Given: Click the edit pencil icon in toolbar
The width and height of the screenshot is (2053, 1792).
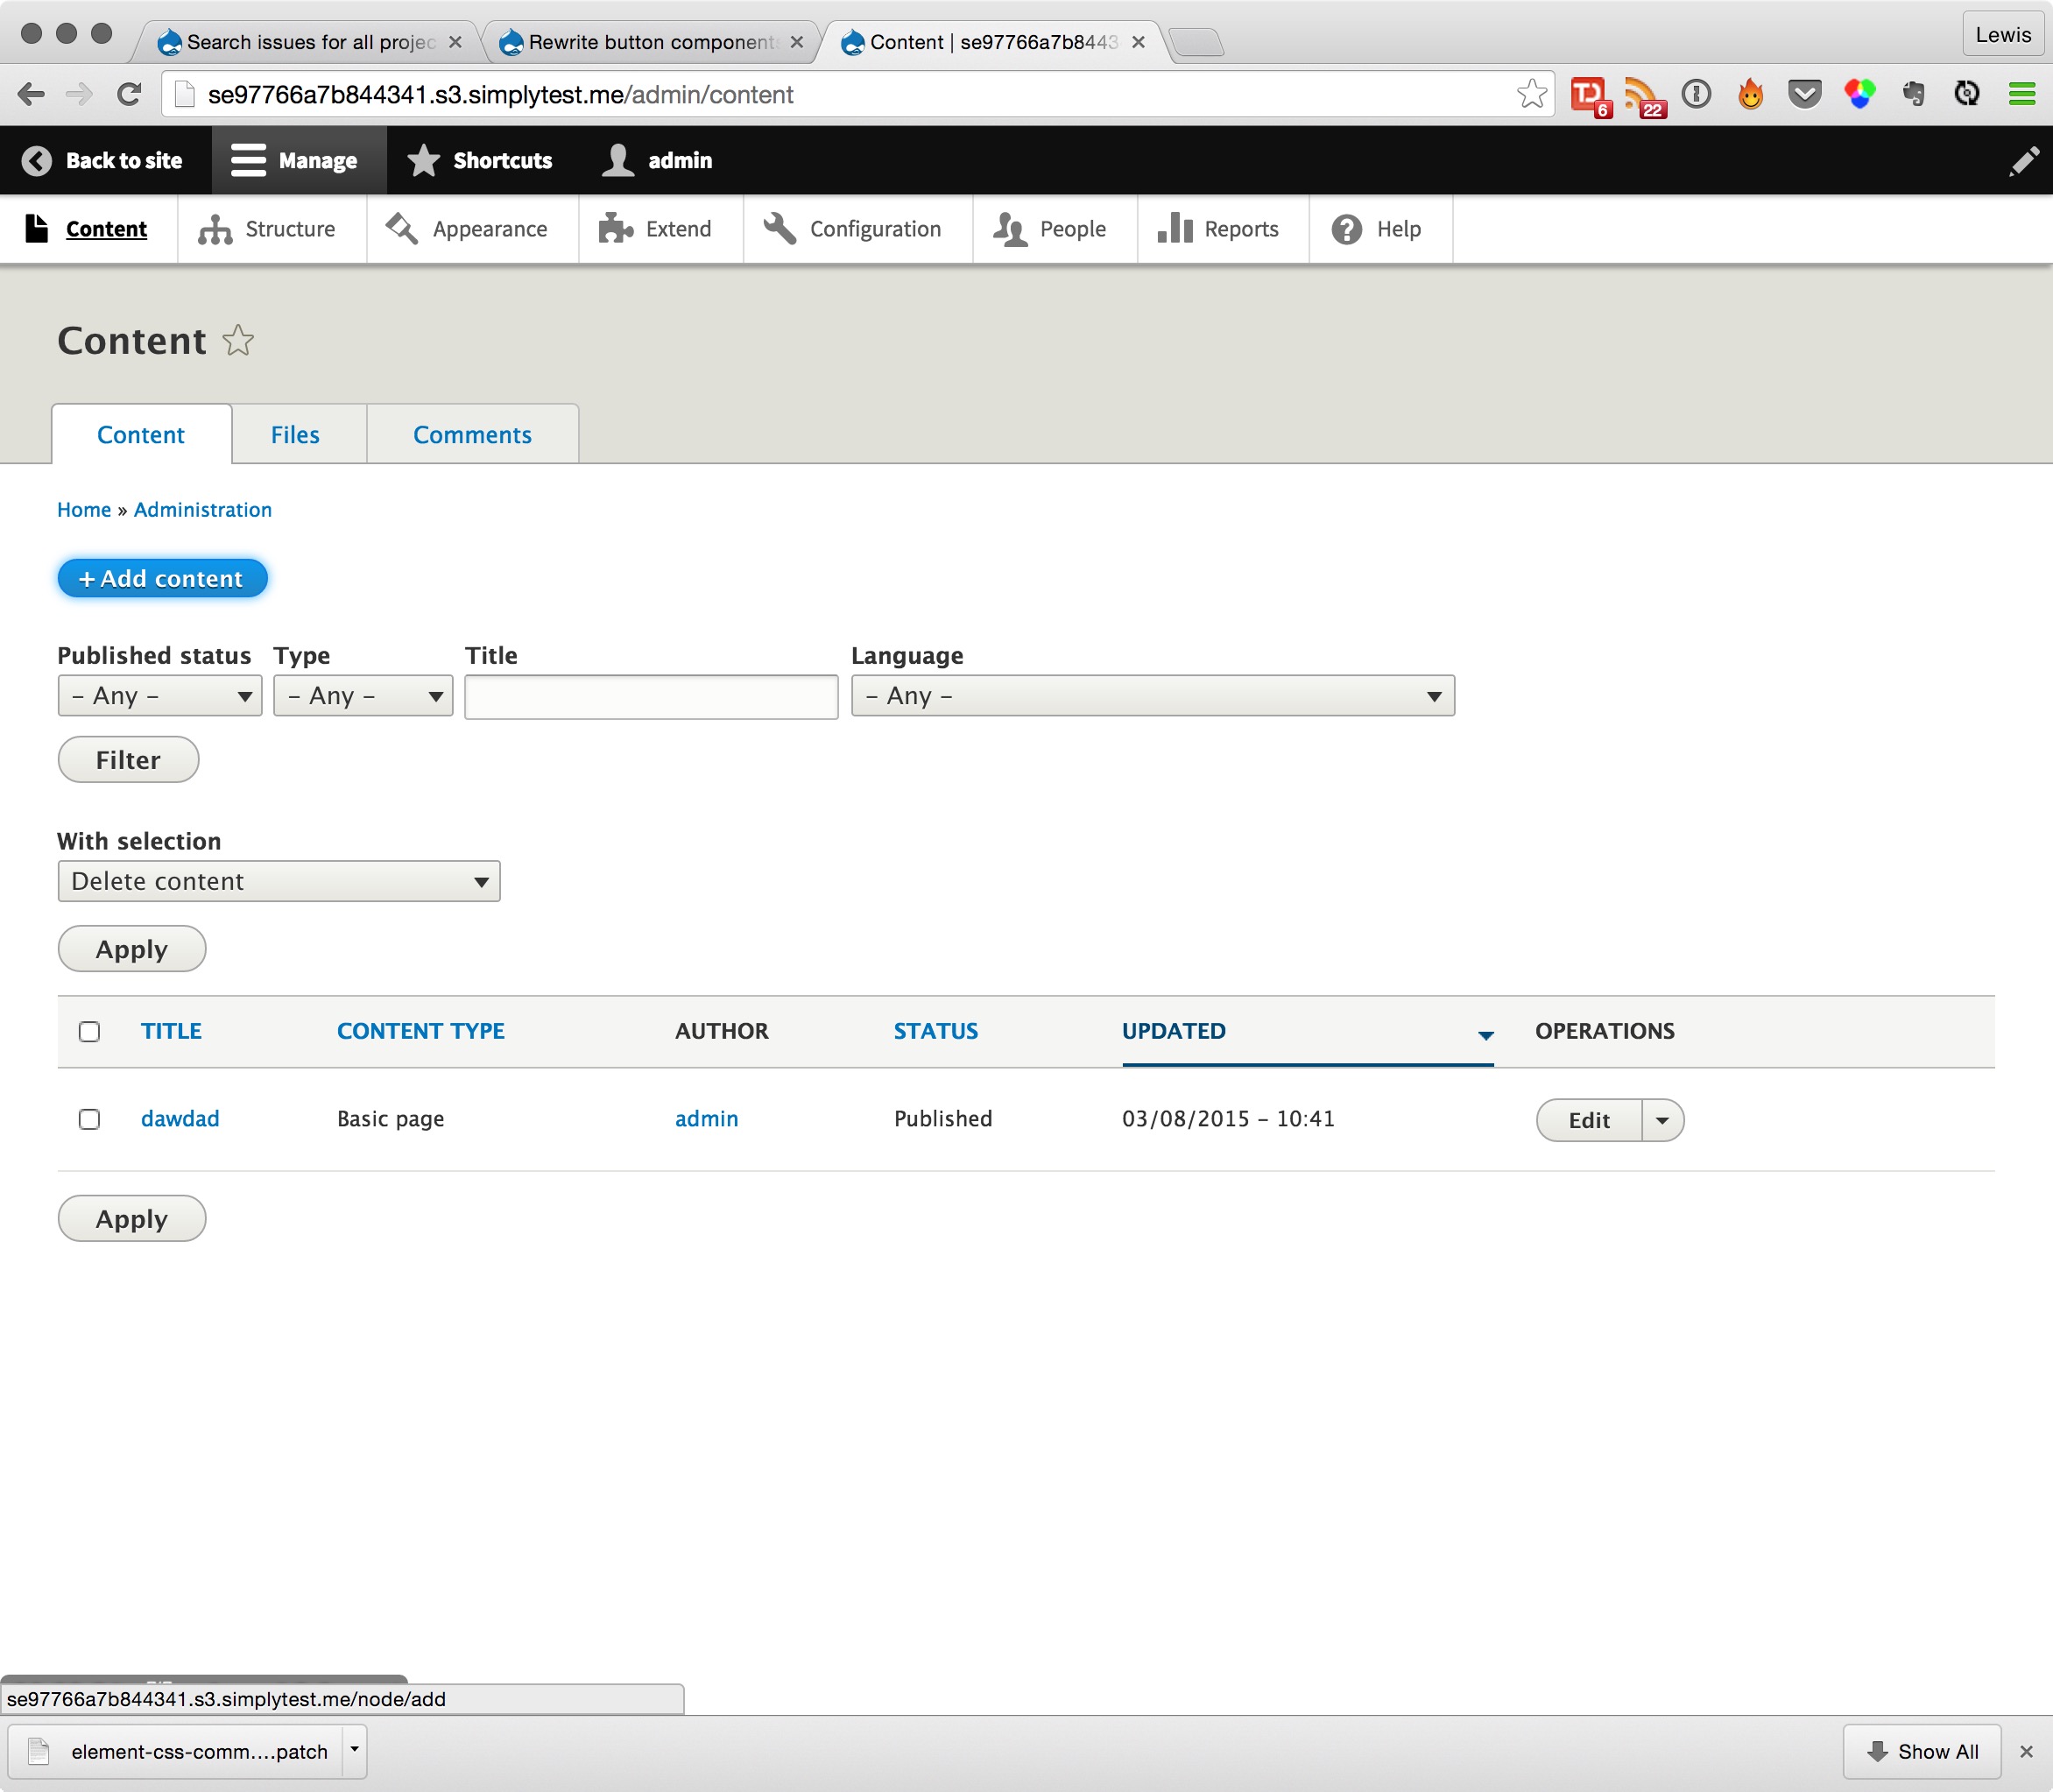Looking at the screenshot, I should pyautogui.click(x=2023, y=161).
